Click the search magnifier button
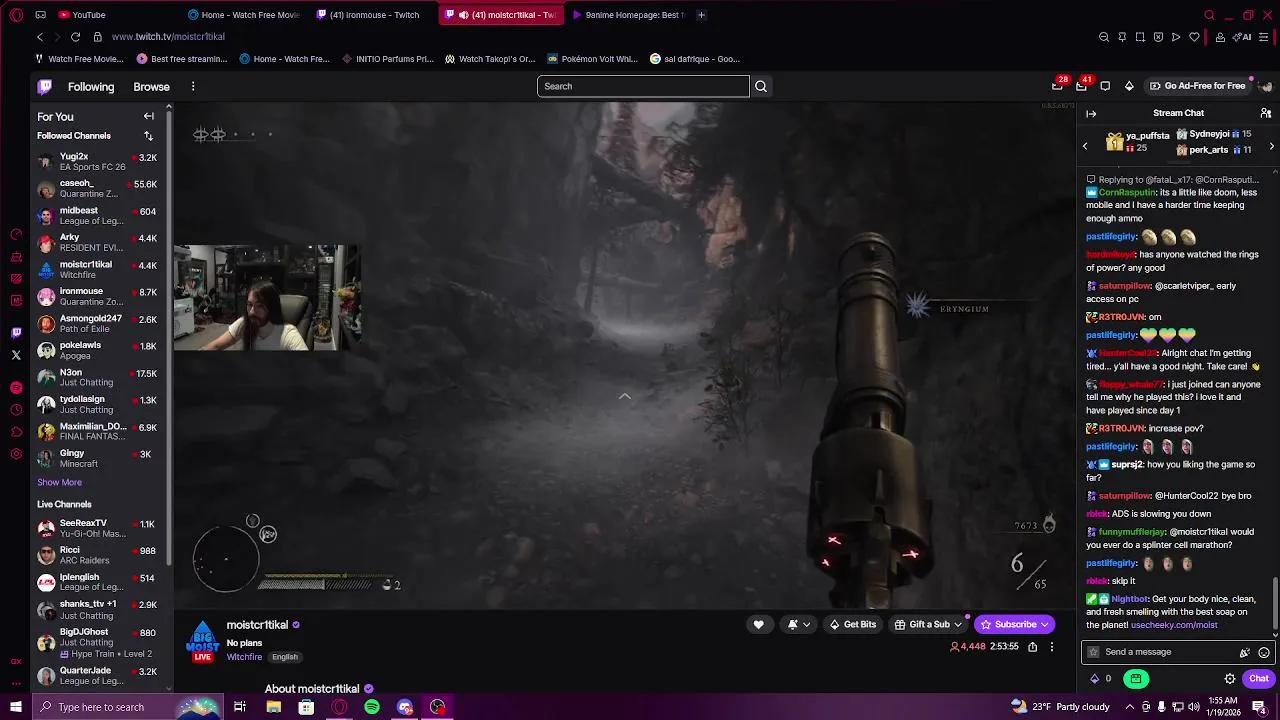 [761, 86]
